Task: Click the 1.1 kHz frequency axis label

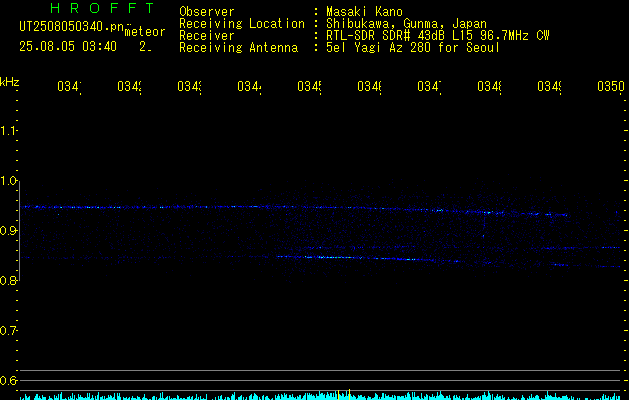Action: (8, 130)
